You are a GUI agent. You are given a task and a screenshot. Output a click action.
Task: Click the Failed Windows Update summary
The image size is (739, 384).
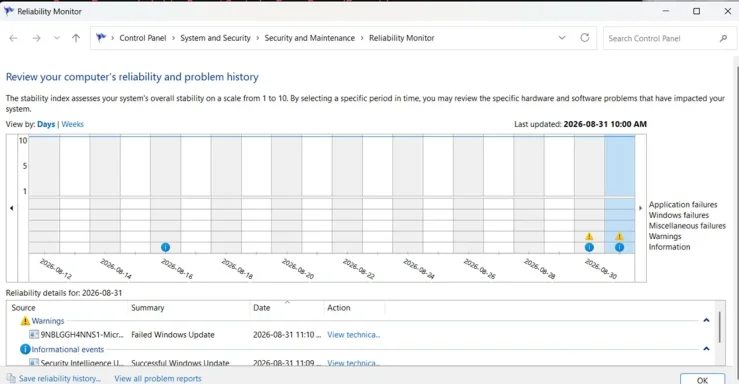click(172, 335)
